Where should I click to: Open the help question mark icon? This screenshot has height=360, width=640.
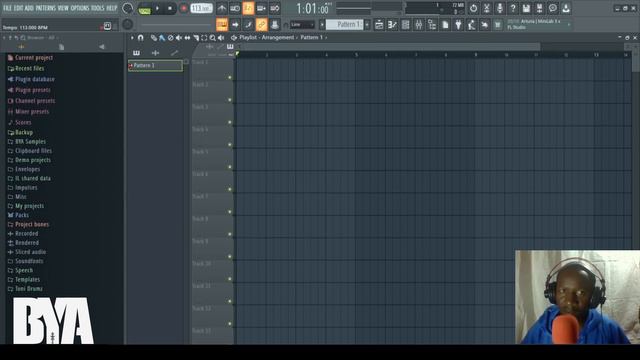(513, 8)
